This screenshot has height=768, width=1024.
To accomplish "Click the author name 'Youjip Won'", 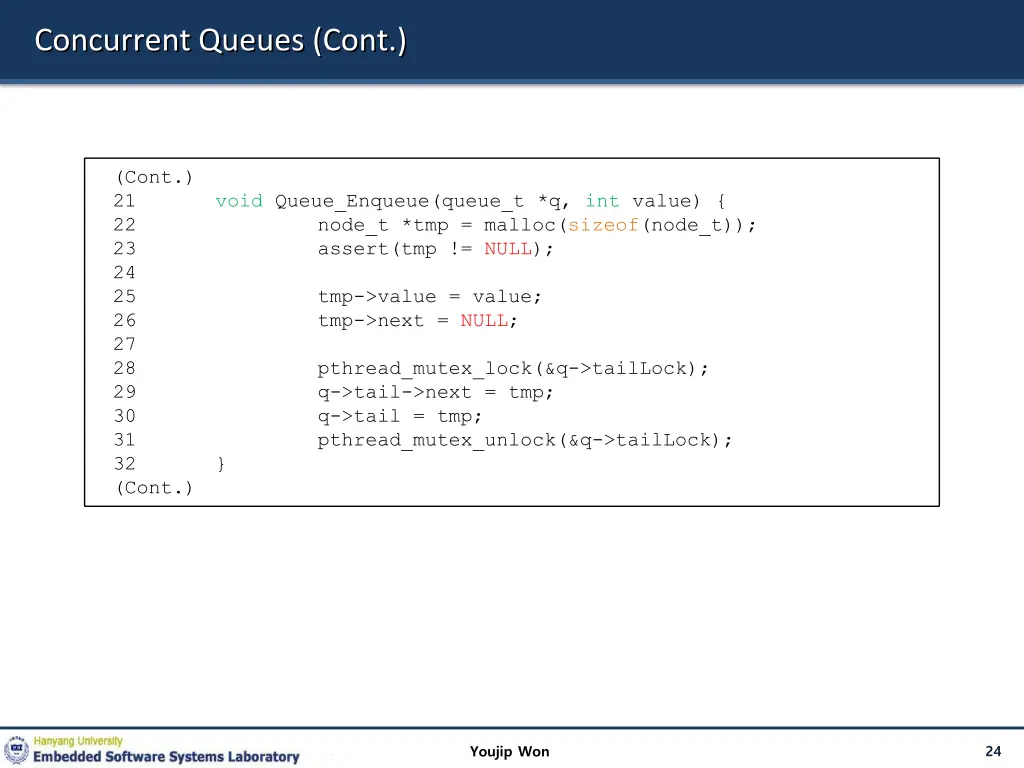I will click(509, 752).
